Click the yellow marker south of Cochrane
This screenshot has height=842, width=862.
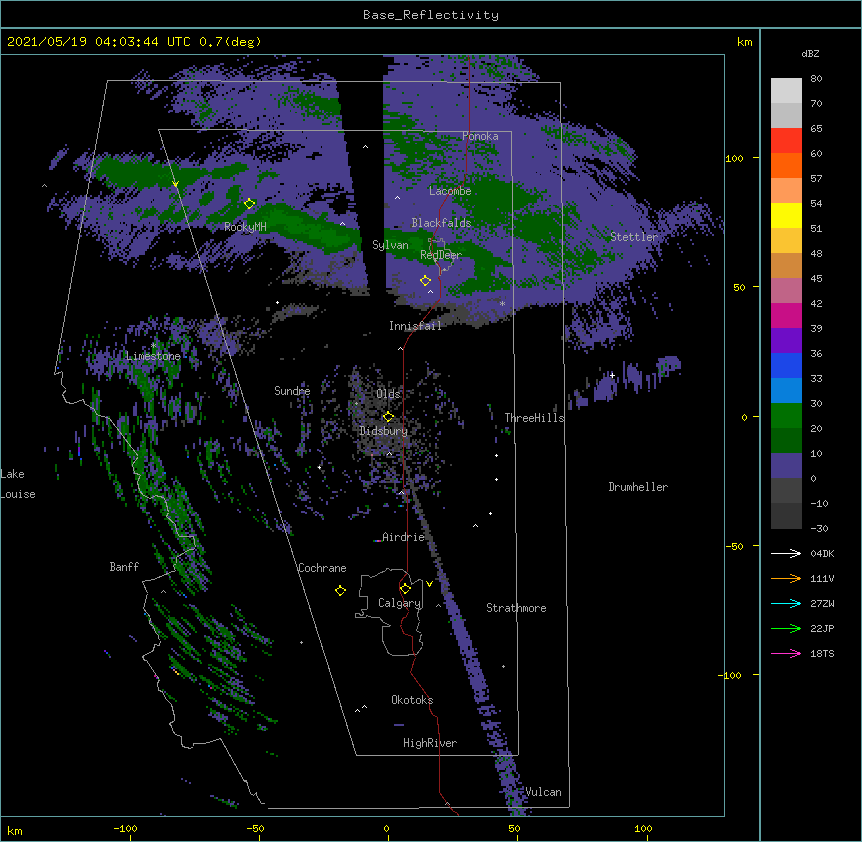pyautogui.click(x=340, y=591)
